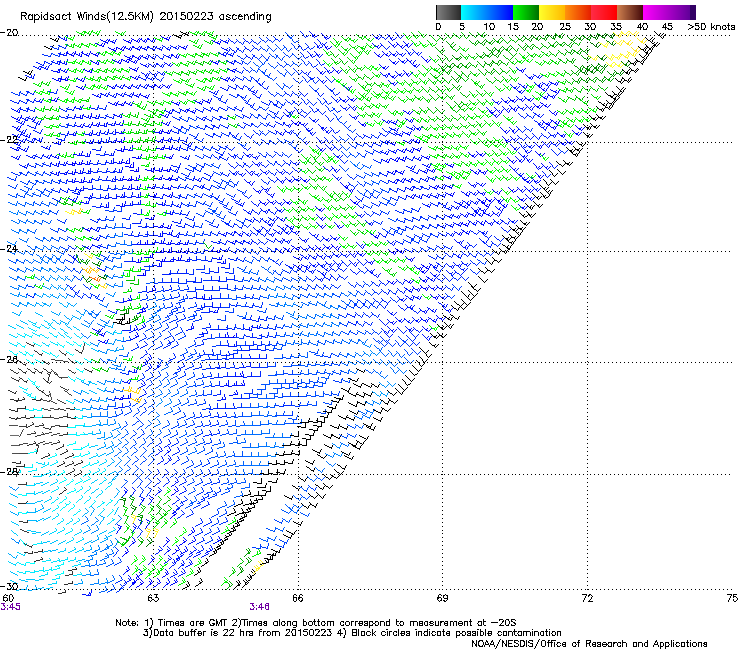Viewport: 740px width, 650px height.
Task: Click the longitude label '63'
Action: pos(153,598)
